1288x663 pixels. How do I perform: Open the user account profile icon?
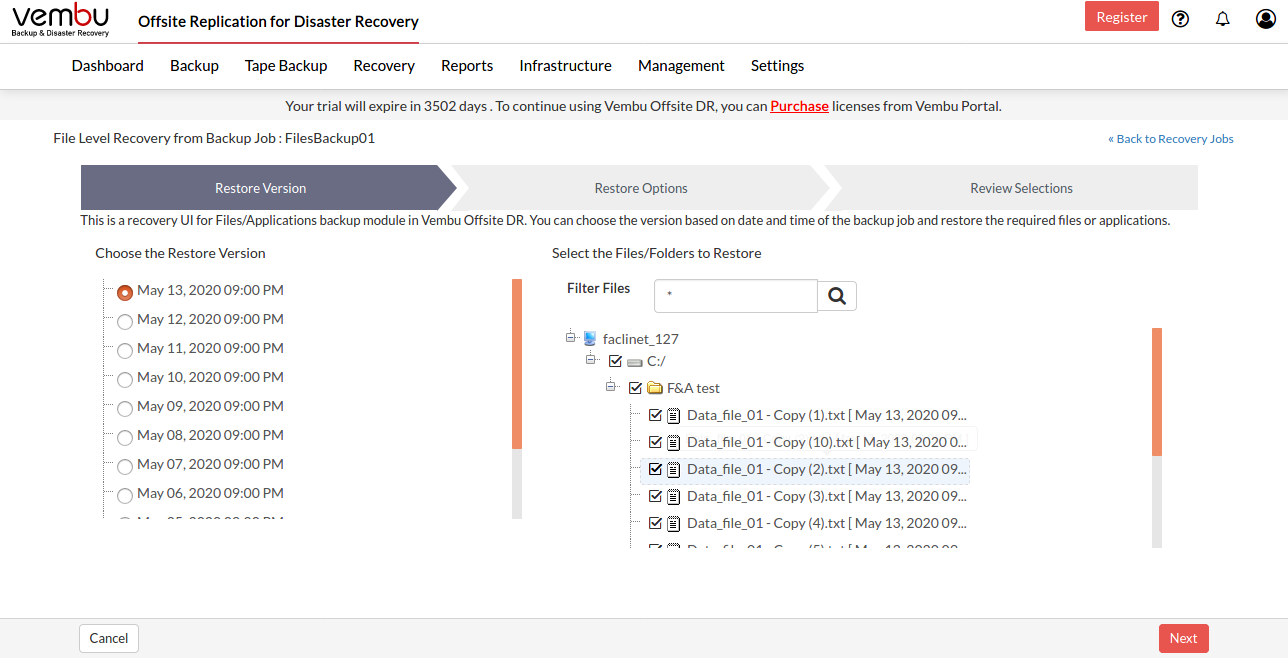click(1266, 19)
